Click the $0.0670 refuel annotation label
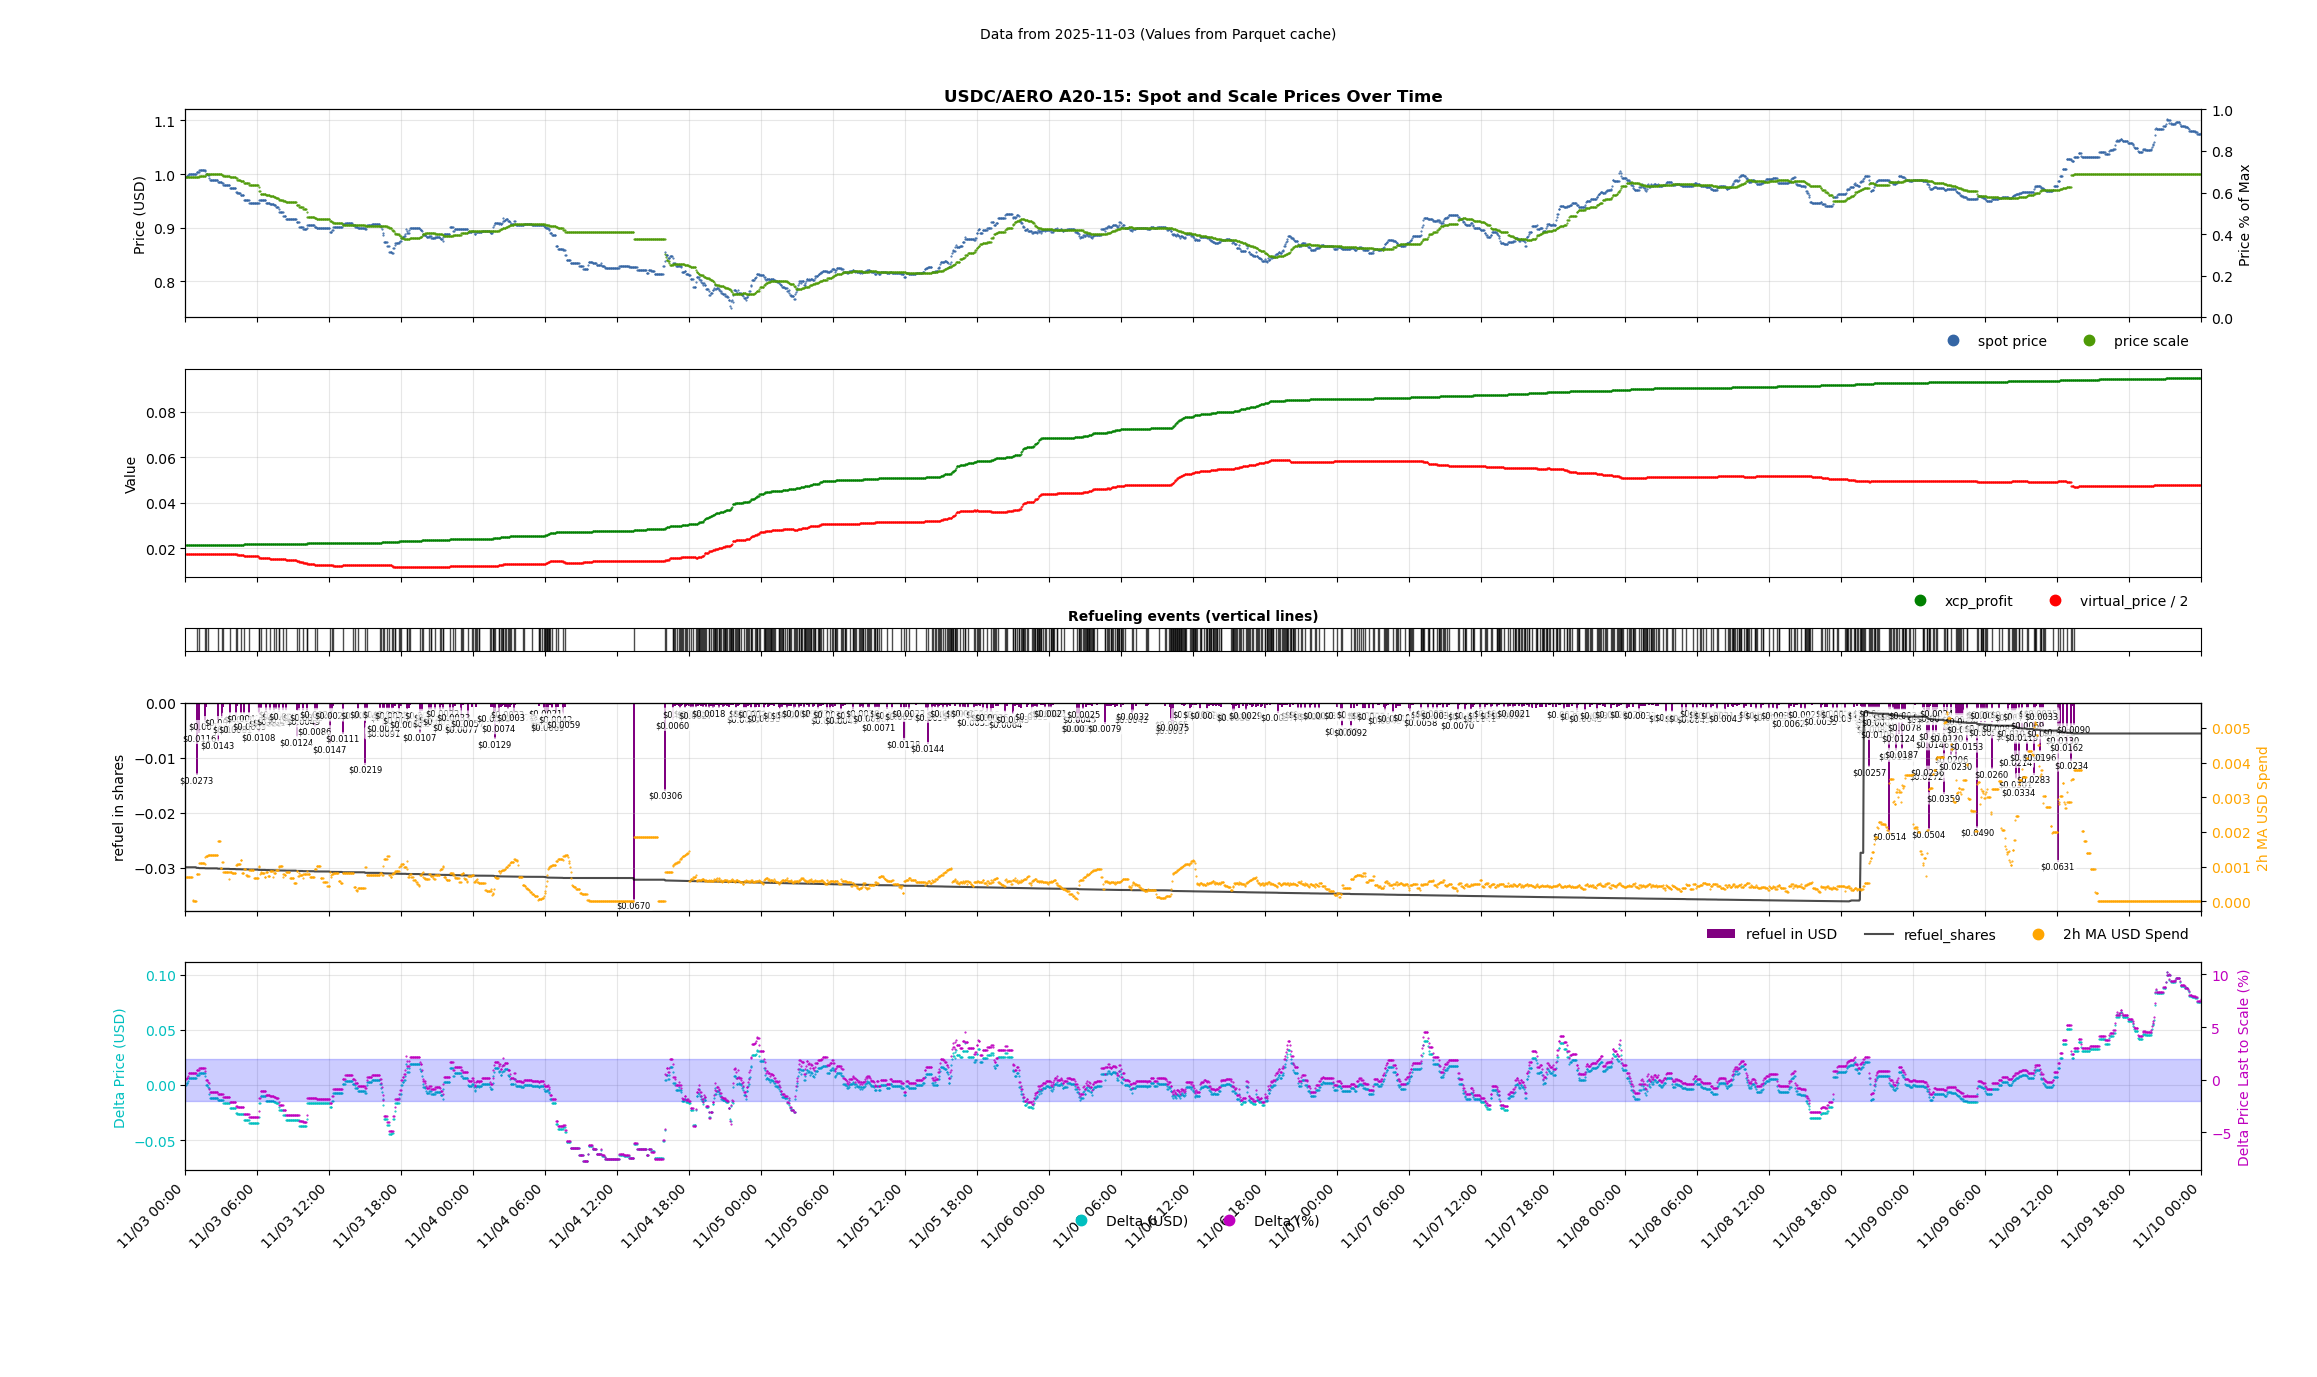The image size is (2317, 1377). point(633,906)
